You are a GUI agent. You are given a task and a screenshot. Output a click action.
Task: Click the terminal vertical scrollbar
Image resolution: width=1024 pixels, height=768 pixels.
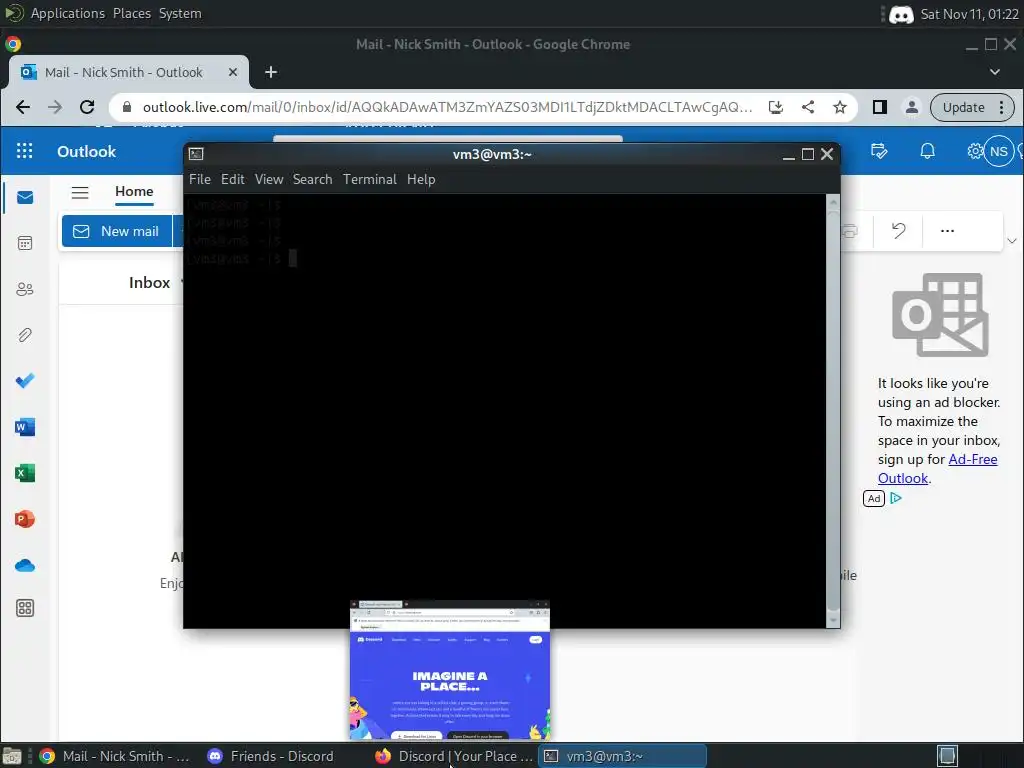point(833,410)
